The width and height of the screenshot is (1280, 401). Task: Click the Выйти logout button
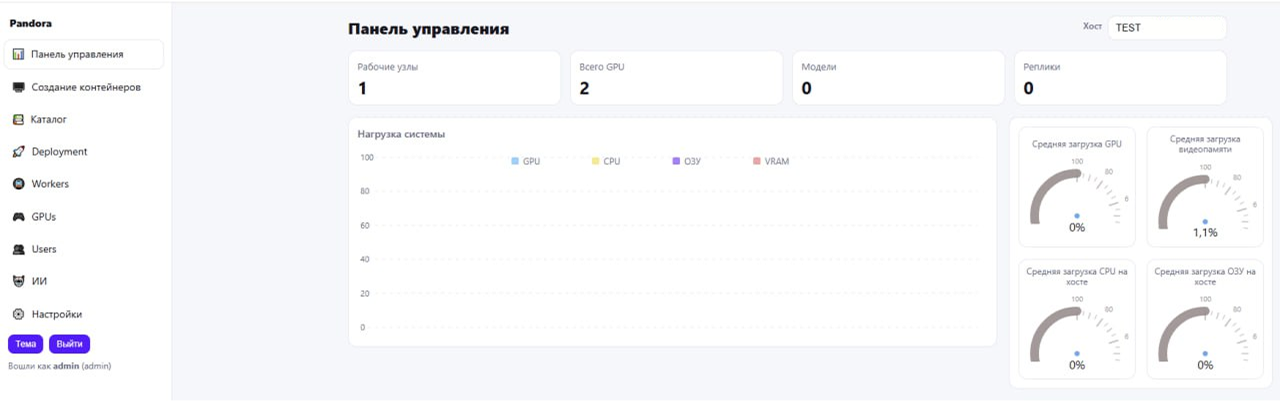coord(70,344)
